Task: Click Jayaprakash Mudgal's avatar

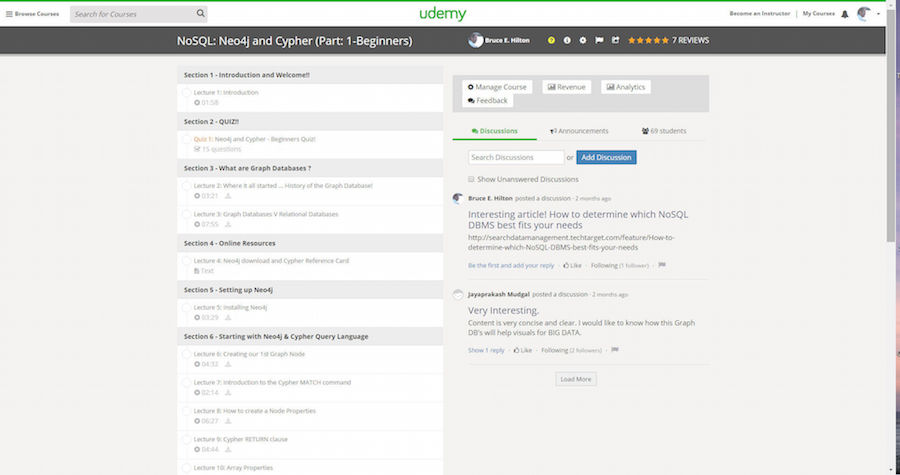Action: coord(458,295)
